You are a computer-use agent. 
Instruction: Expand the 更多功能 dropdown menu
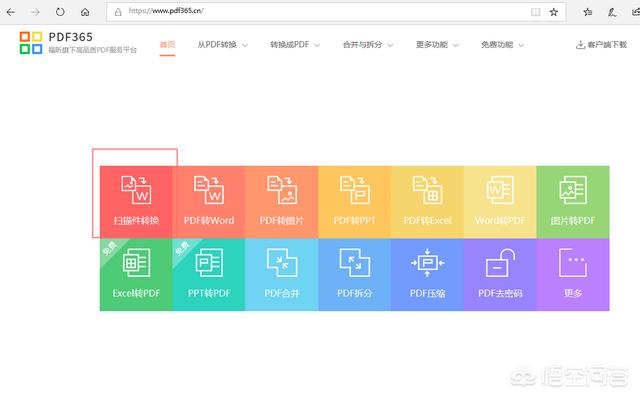pos(437,44)
